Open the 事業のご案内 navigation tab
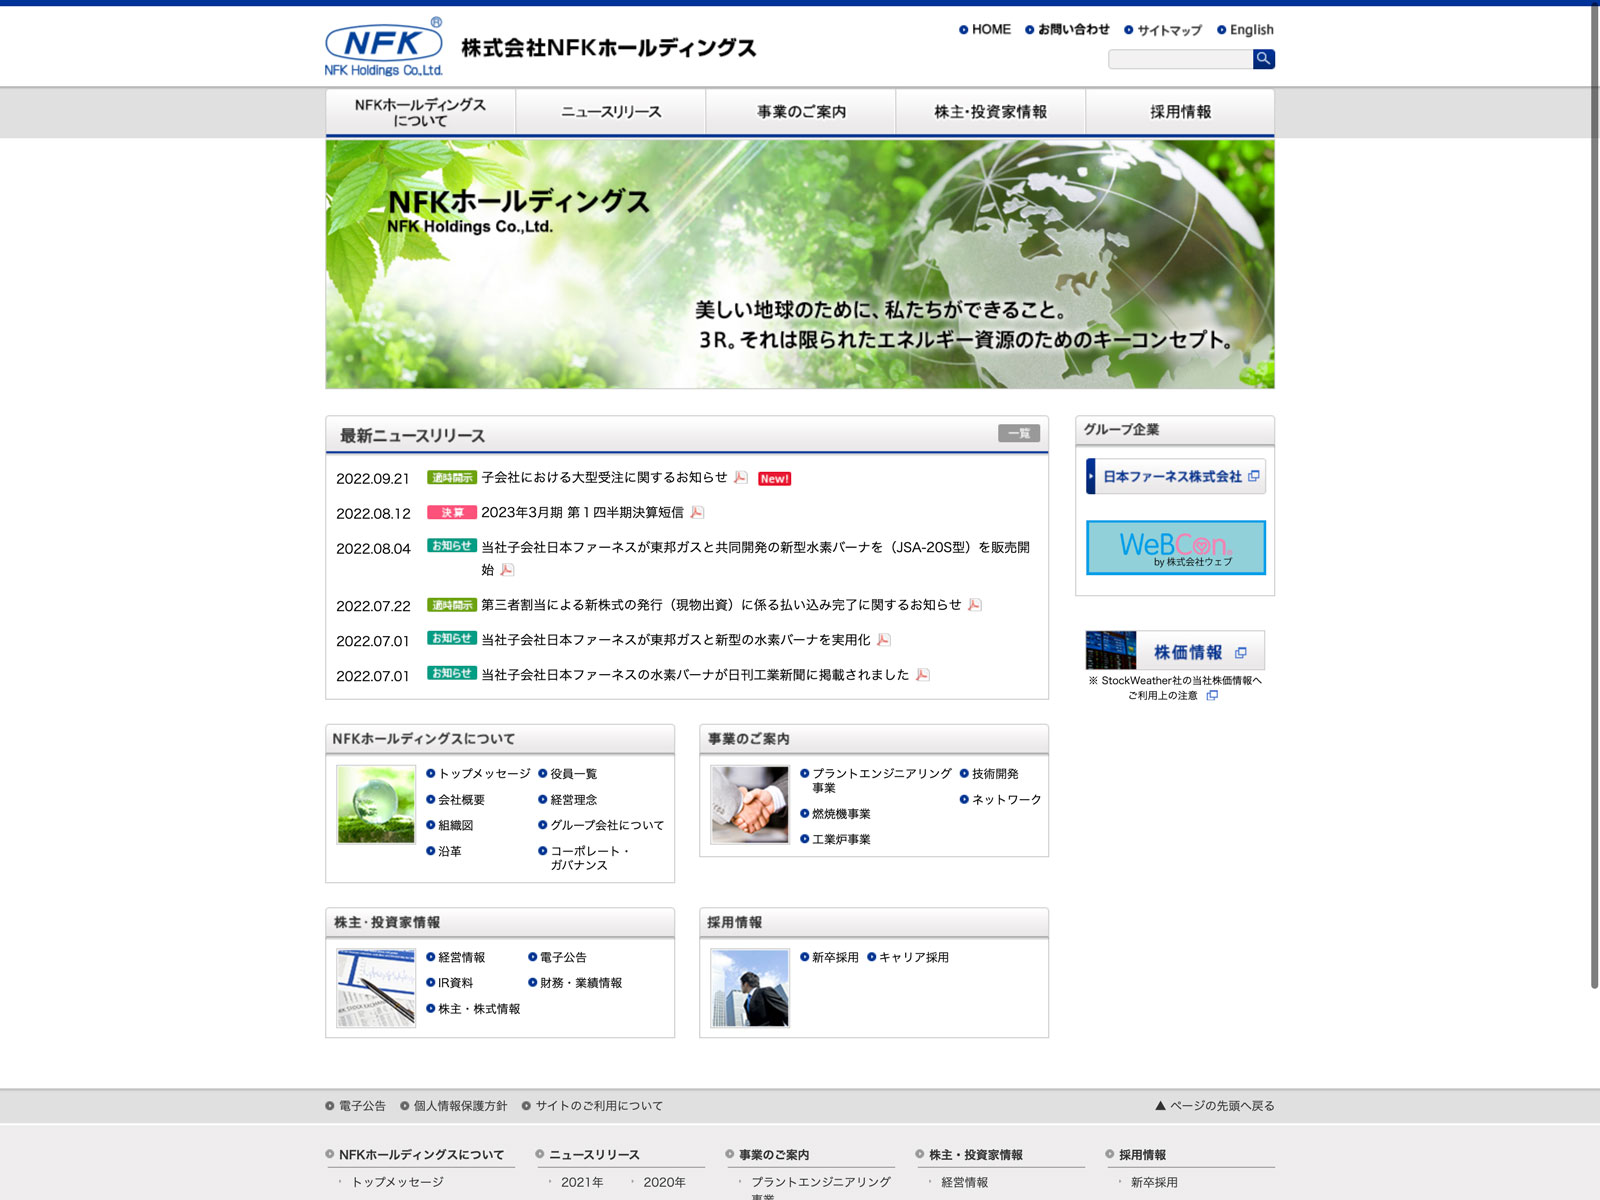Viewport: 1600px width, 1200px height. (800, 112)
